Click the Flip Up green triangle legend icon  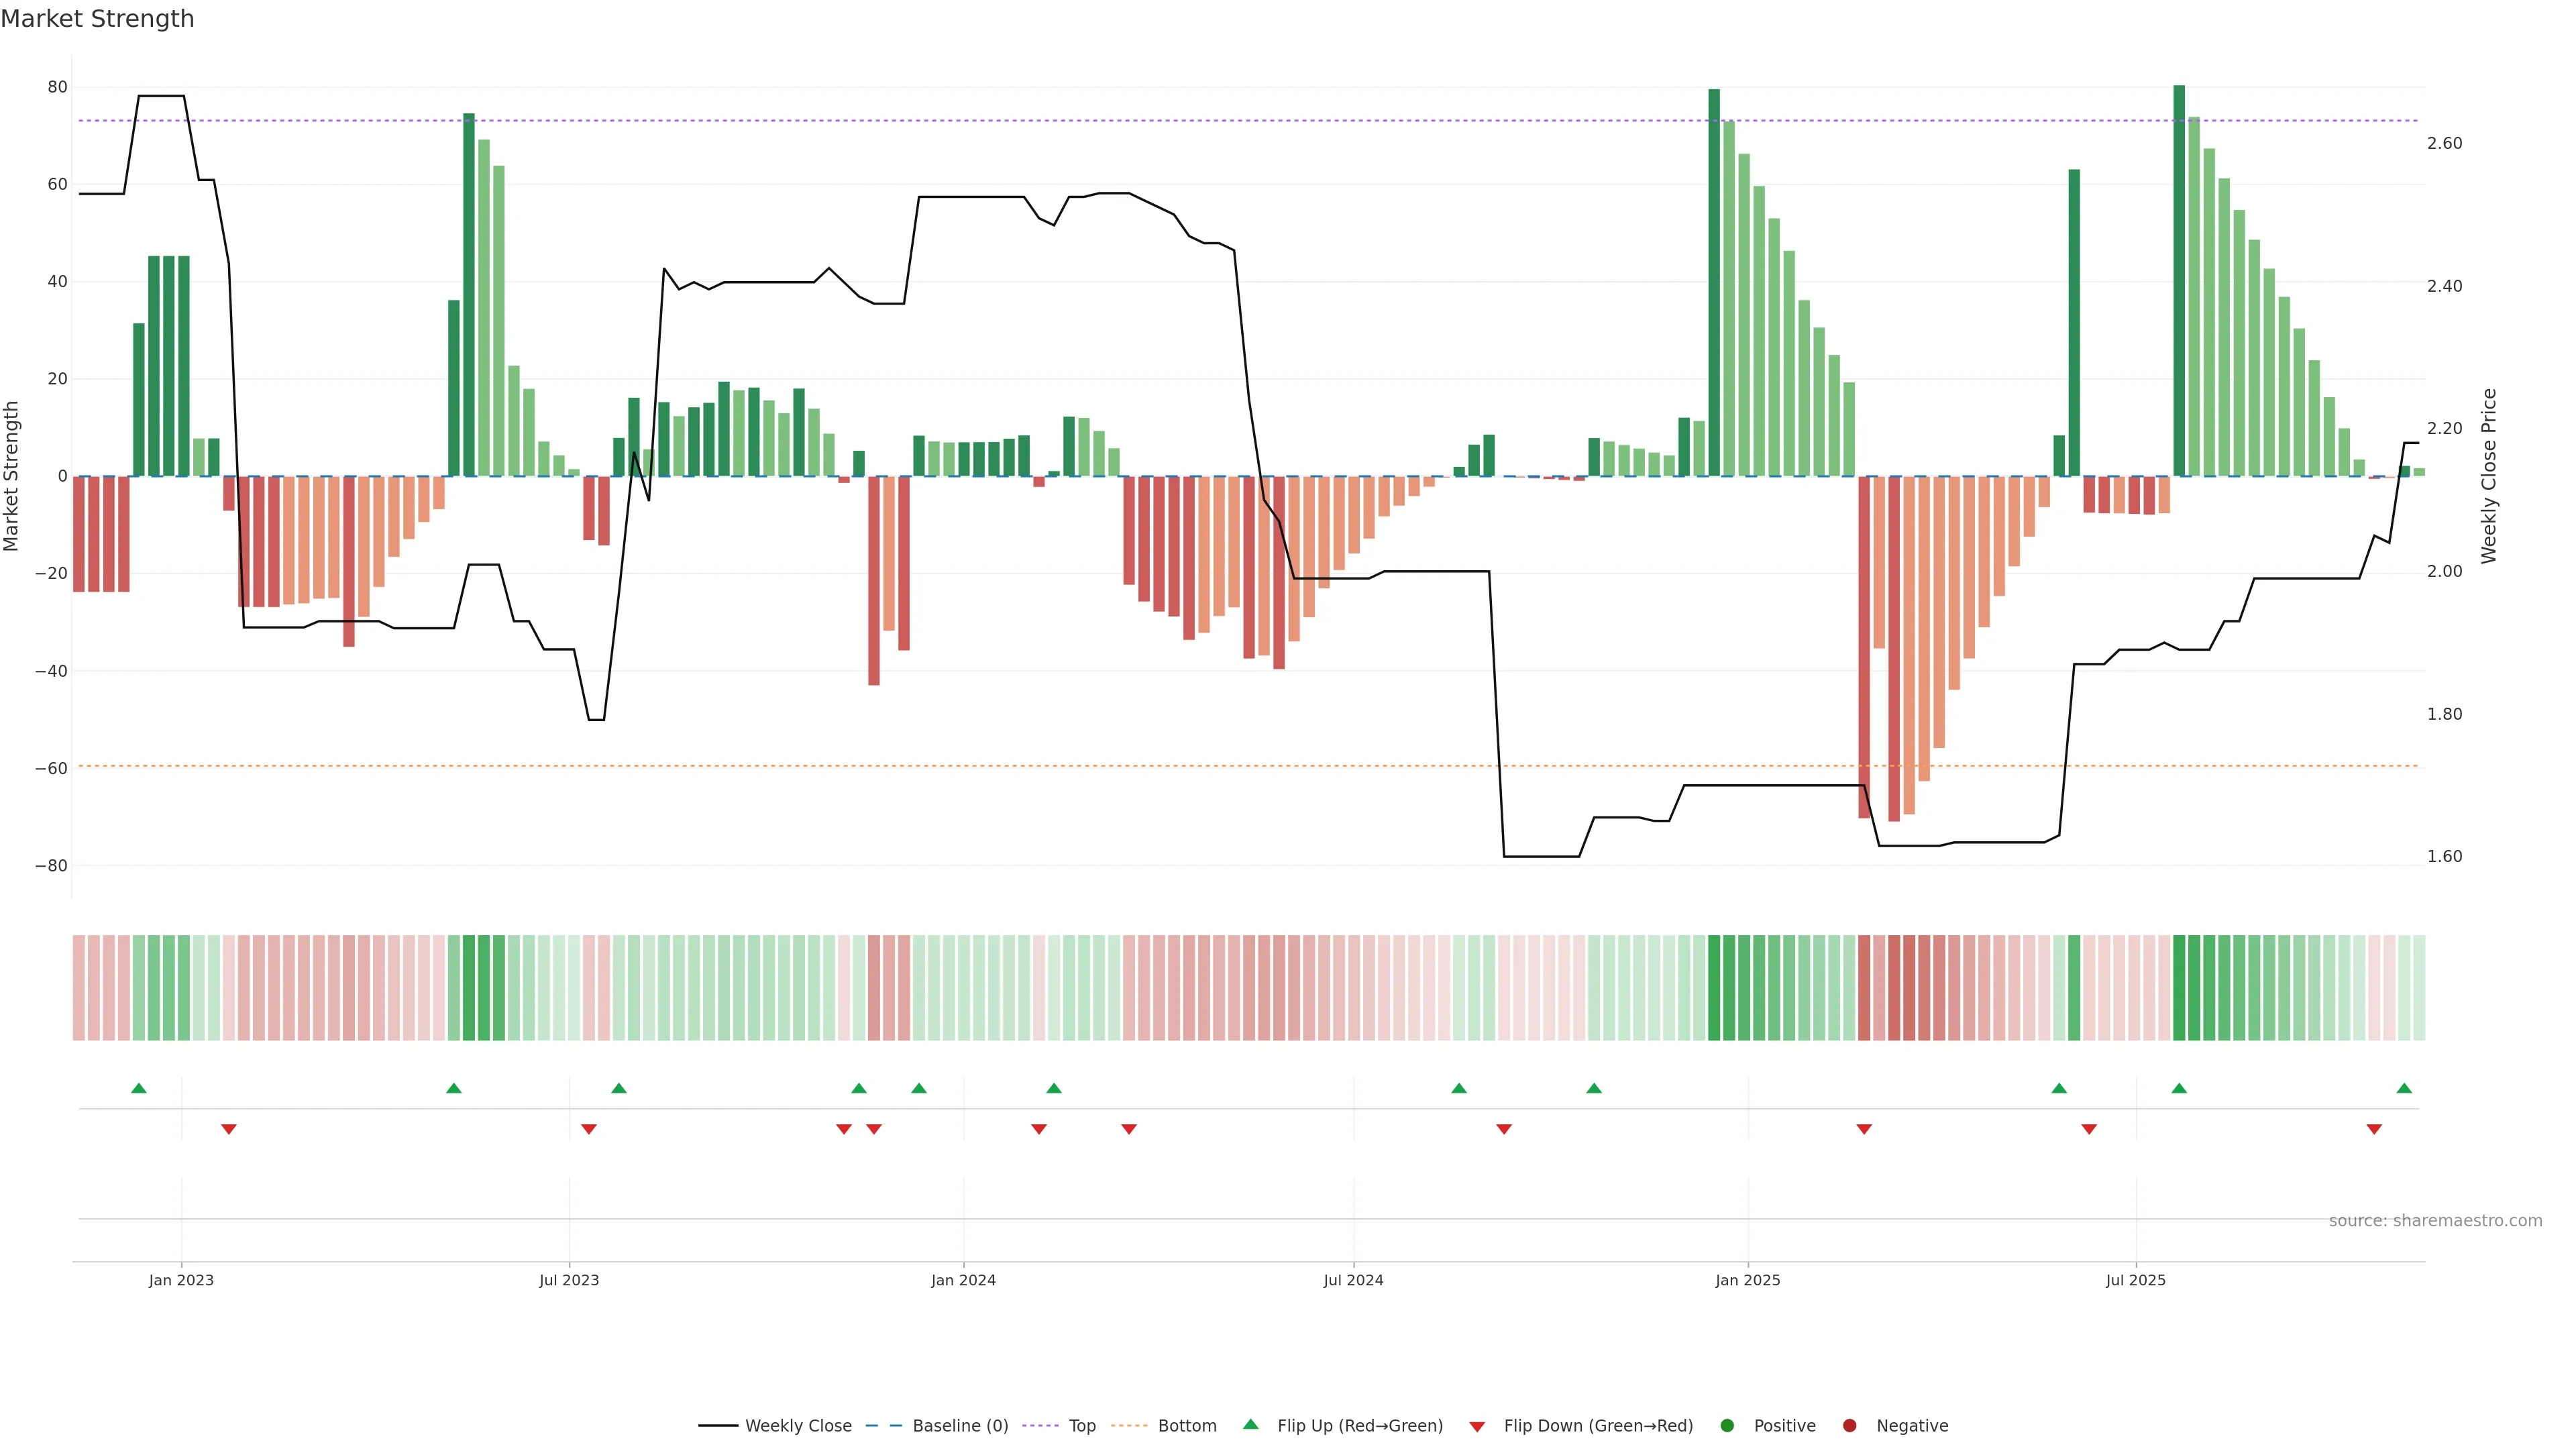click(1250, 1424)
